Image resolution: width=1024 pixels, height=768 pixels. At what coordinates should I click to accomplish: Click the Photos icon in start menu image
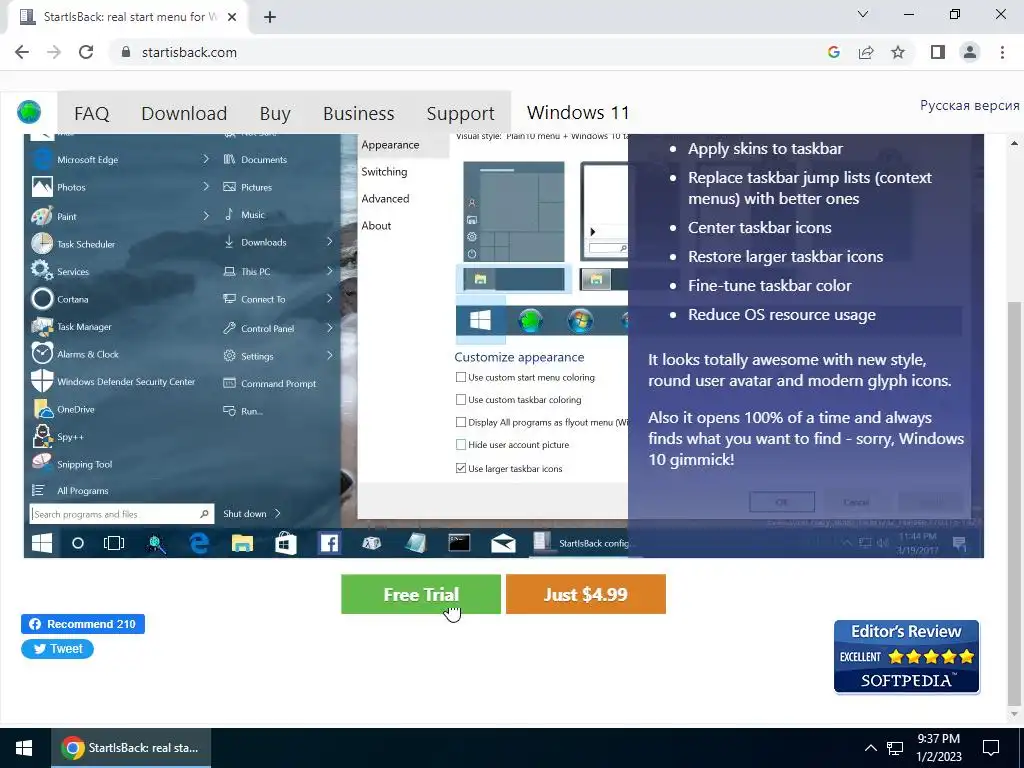[x=42, y=187]
